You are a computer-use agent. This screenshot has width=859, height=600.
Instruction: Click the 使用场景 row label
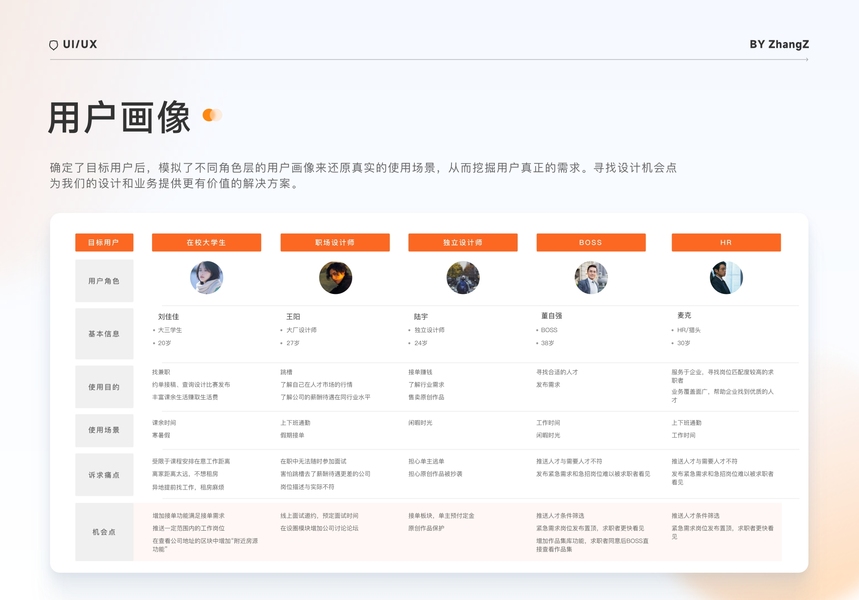tap(104, 430)
